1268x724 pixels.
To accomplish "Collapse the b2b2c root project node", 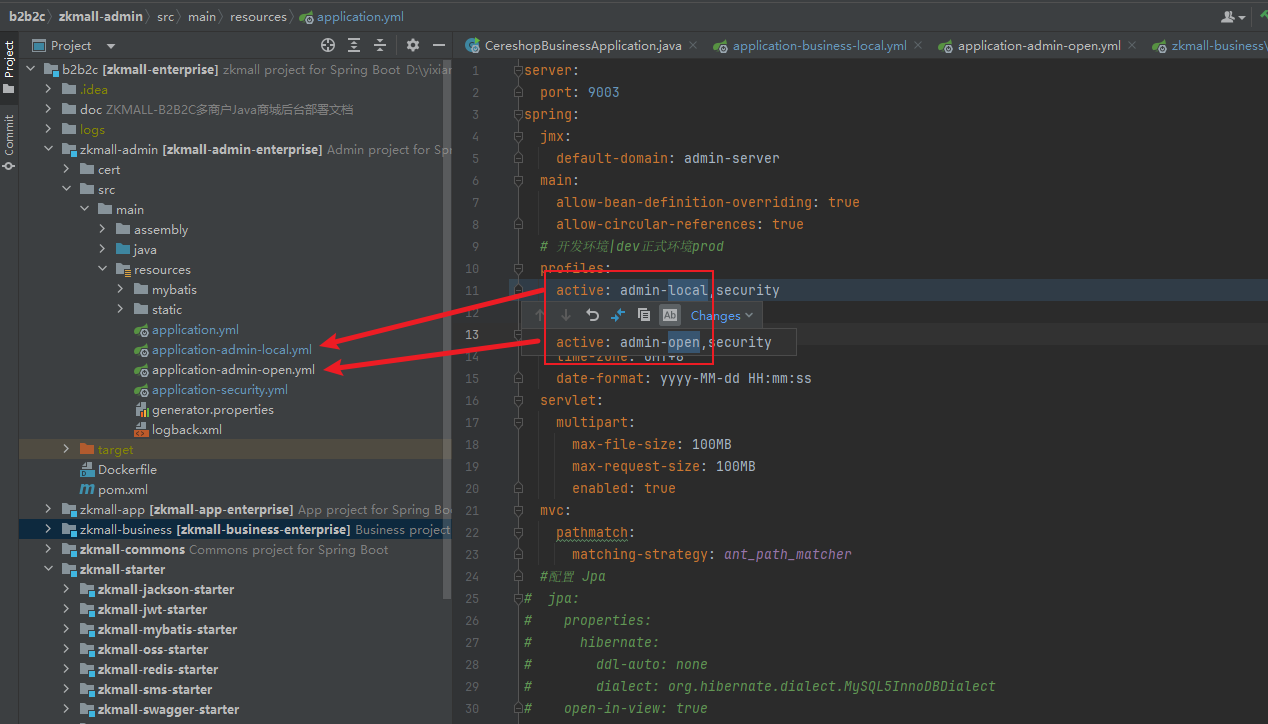I will point(31,69).
